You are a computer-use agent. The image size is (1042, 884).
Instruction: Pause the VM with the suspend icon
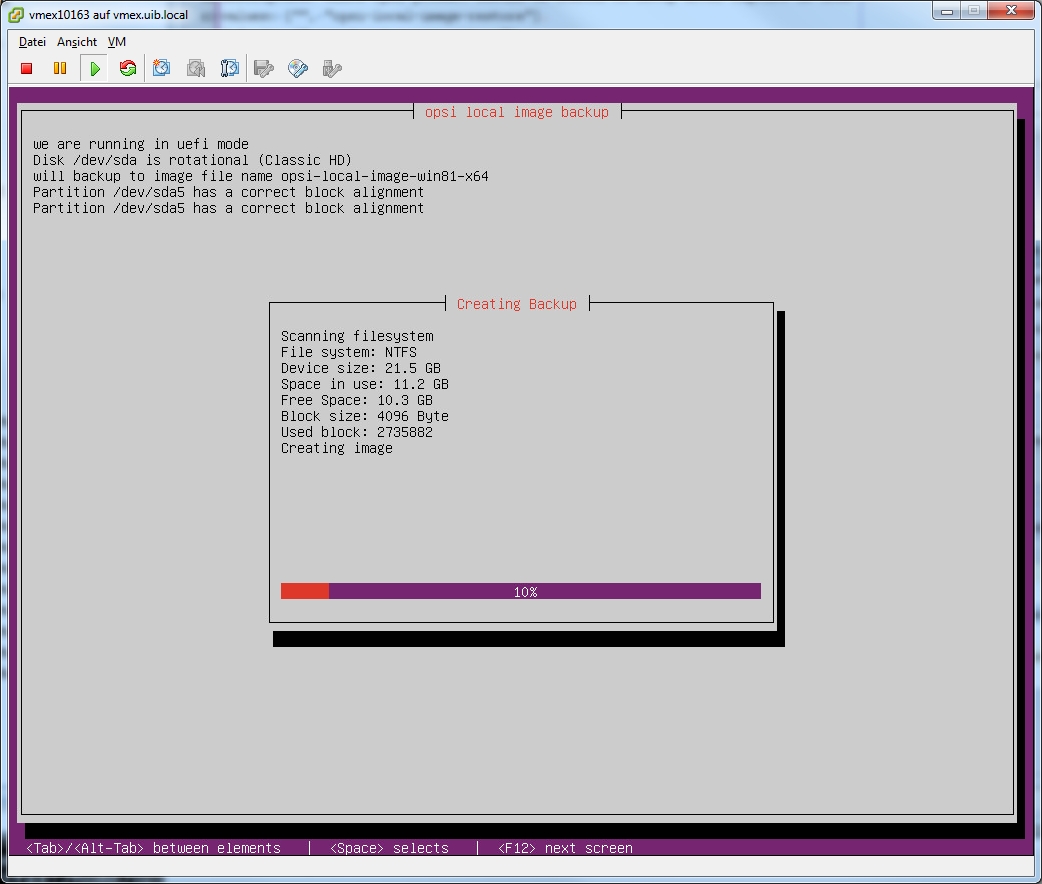click(x=60, y=68)
